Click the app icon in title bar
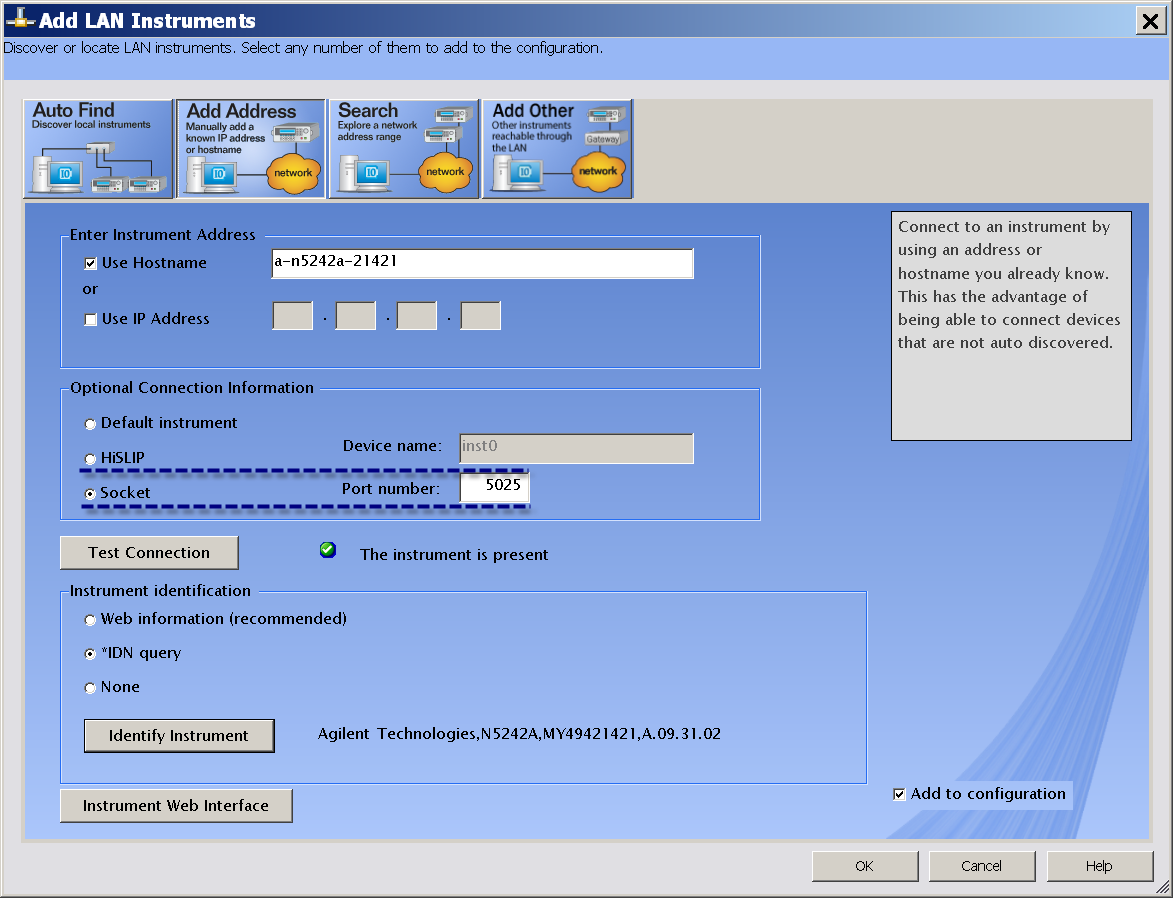 point(18,21)
